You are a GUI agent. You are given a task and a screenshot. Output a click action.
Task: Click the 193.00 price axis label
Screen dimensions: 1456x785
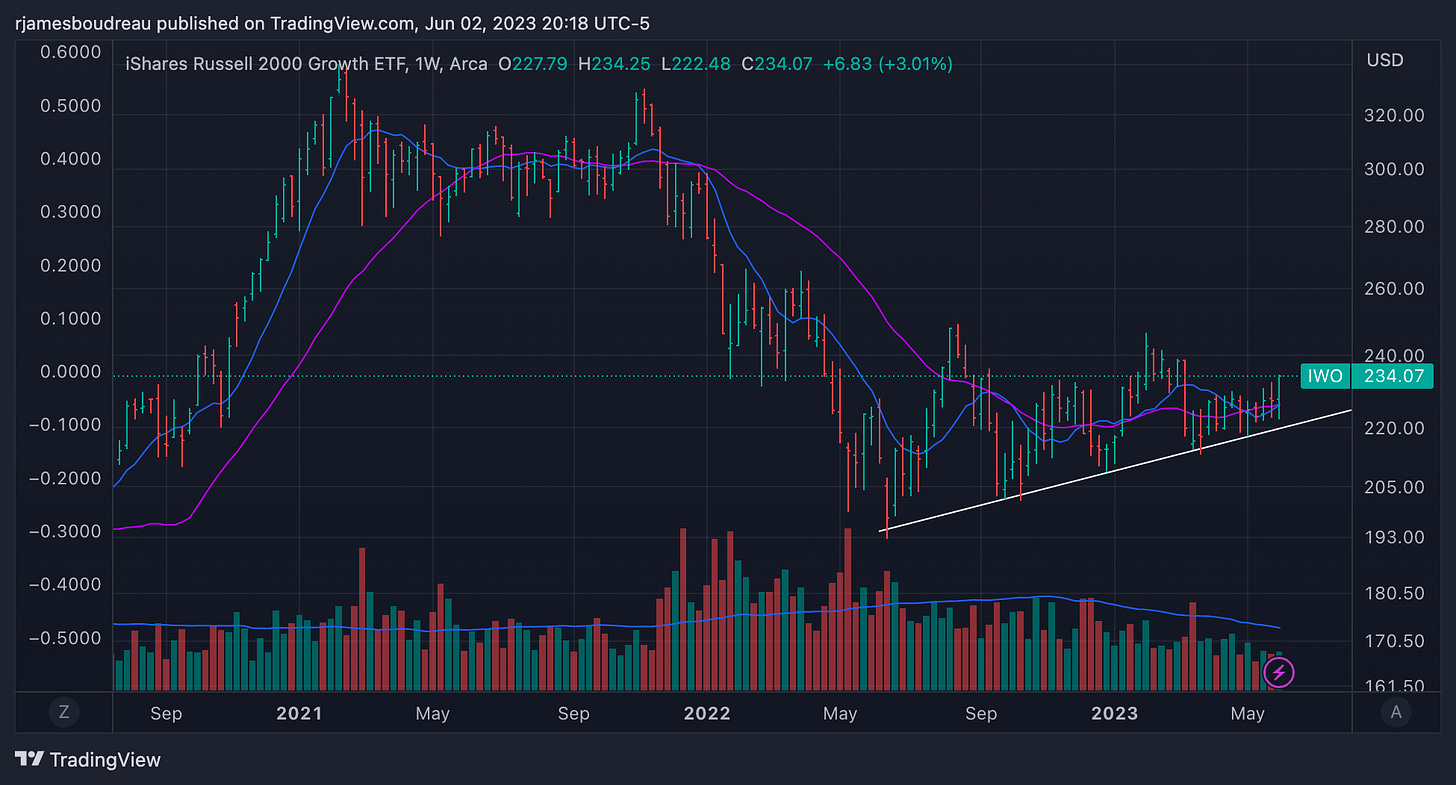coord(1395,538)
